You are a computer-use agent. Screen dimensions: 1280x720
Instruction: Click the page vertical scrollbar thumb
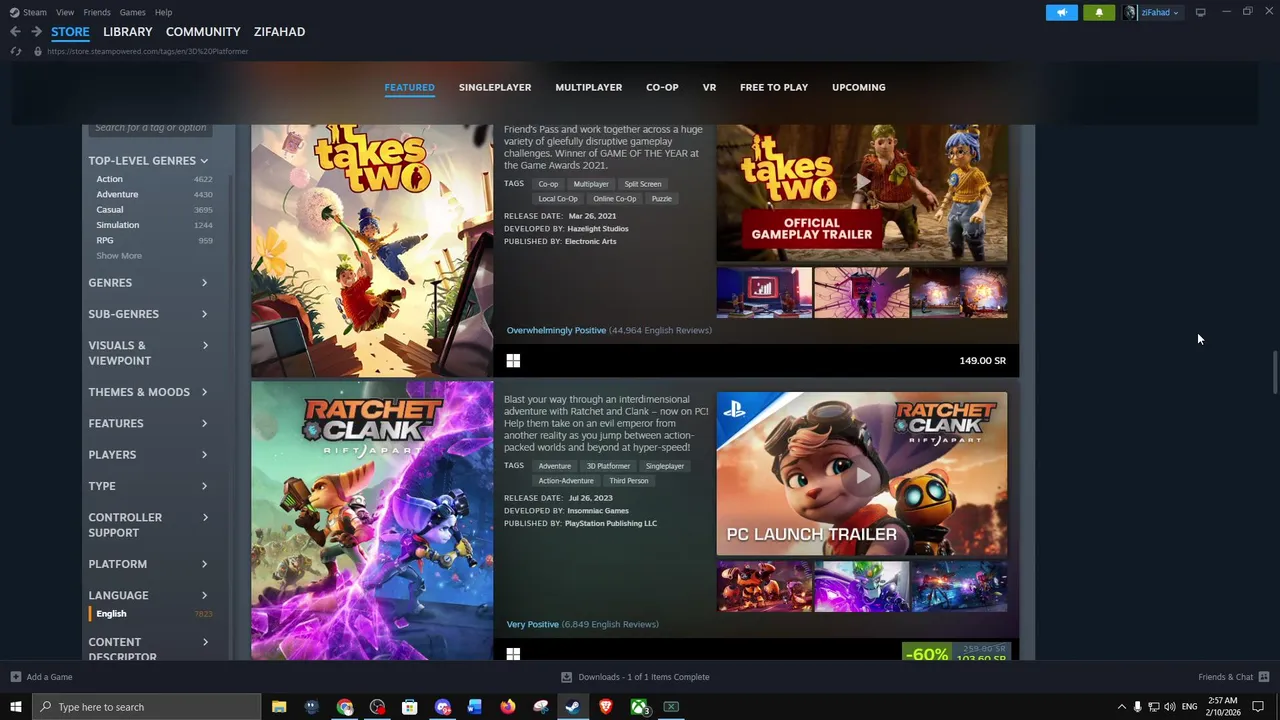point(1274,373)
